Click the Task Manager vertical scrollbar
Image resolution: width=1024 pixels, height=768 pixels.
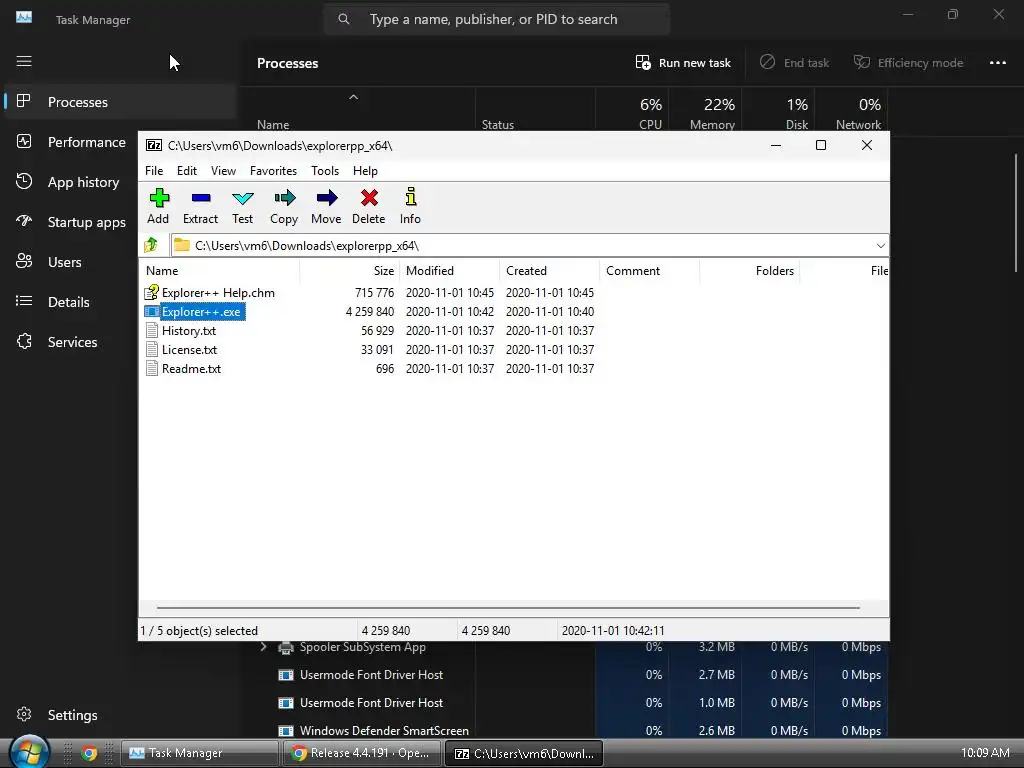pos(1016,212)
